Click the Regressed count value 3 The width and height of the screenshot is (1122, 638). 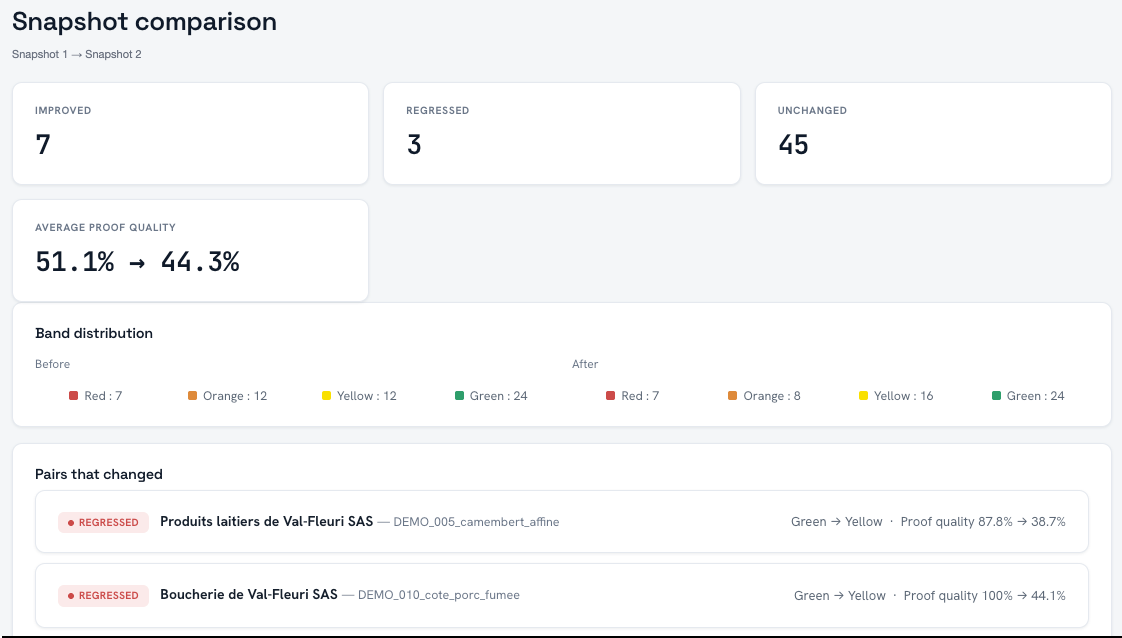pos(414,144)
